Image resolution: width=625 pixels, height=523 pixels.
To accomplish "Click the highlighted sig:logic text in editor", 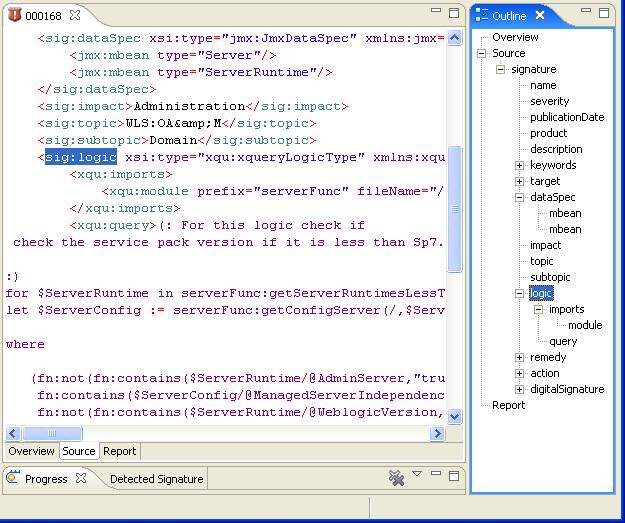I will tap(81, 157).
